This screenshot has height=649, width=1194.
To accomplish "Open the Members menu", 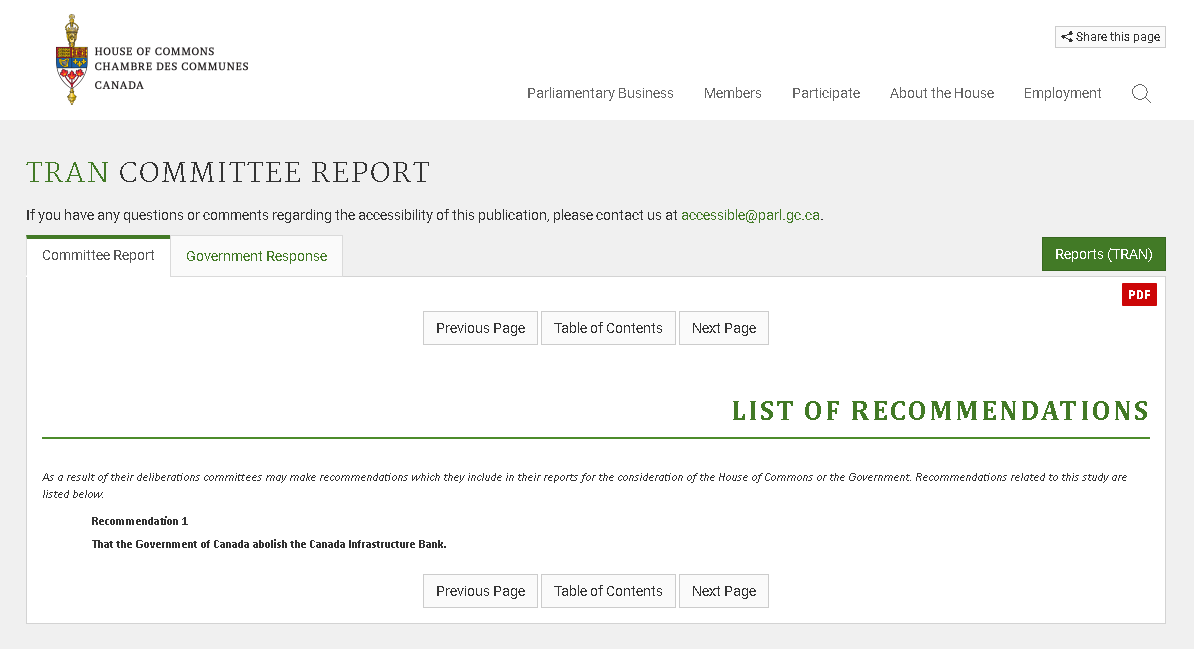I will (733, 93).
